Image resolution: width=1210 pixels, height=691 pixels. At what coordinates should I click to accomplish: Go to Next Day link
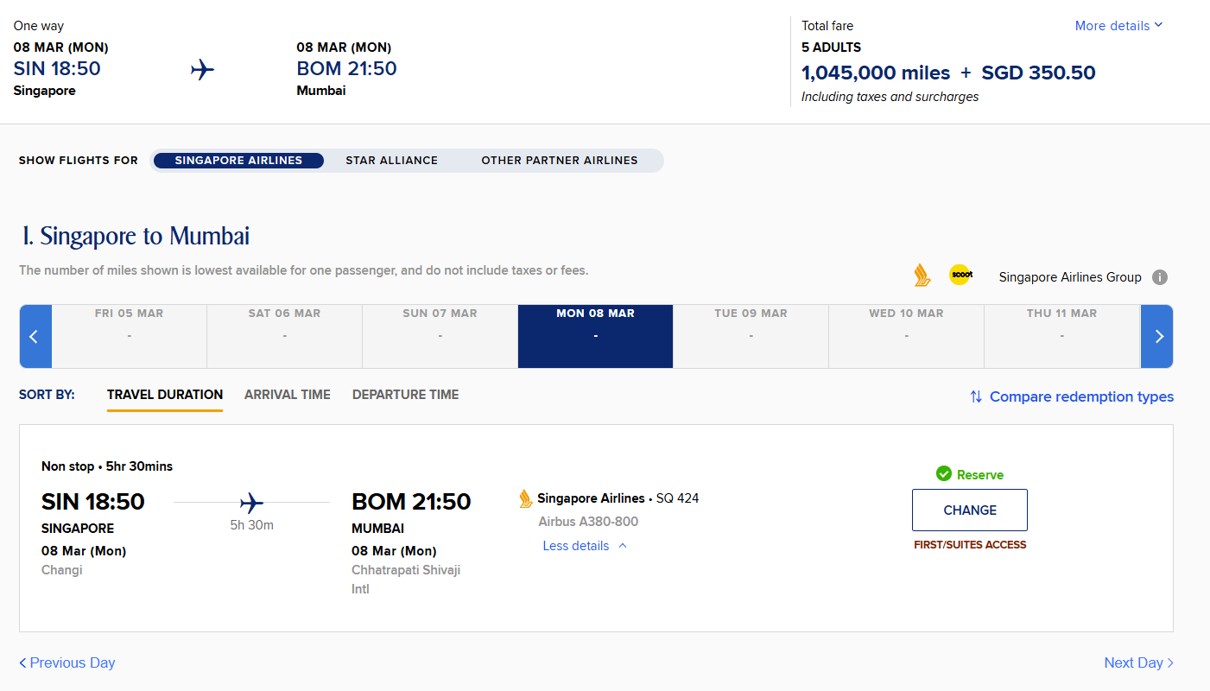(x=1138, y=663)
